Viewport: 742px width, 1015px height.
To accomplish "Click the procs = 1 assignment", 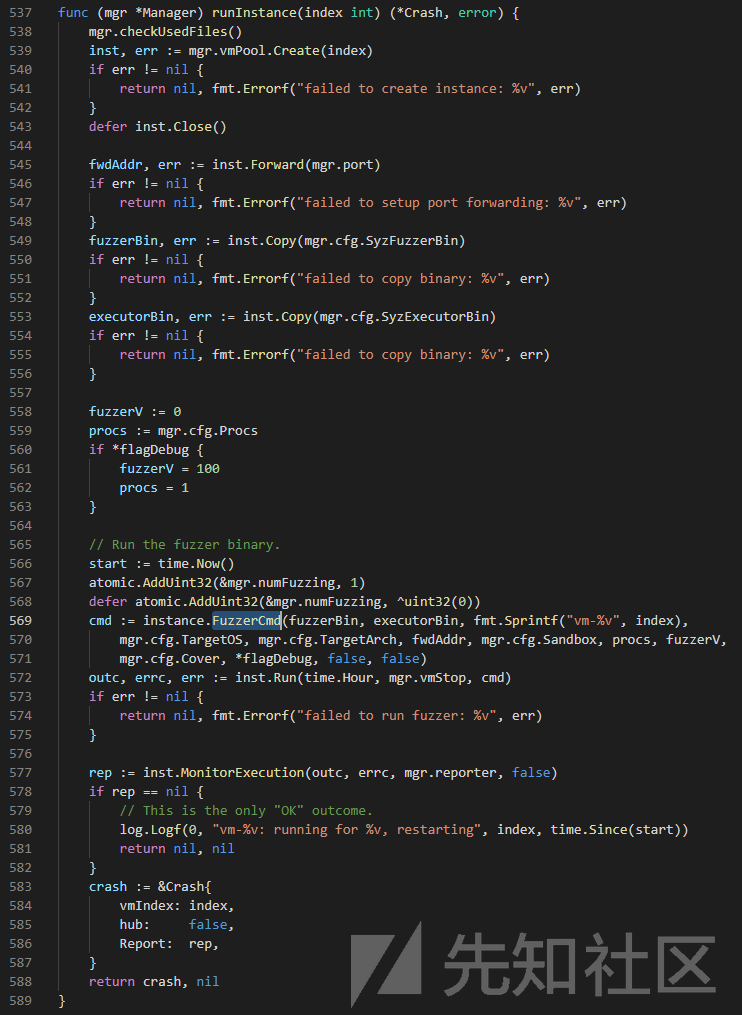I will pyautogui.click(x=154, y=487).
